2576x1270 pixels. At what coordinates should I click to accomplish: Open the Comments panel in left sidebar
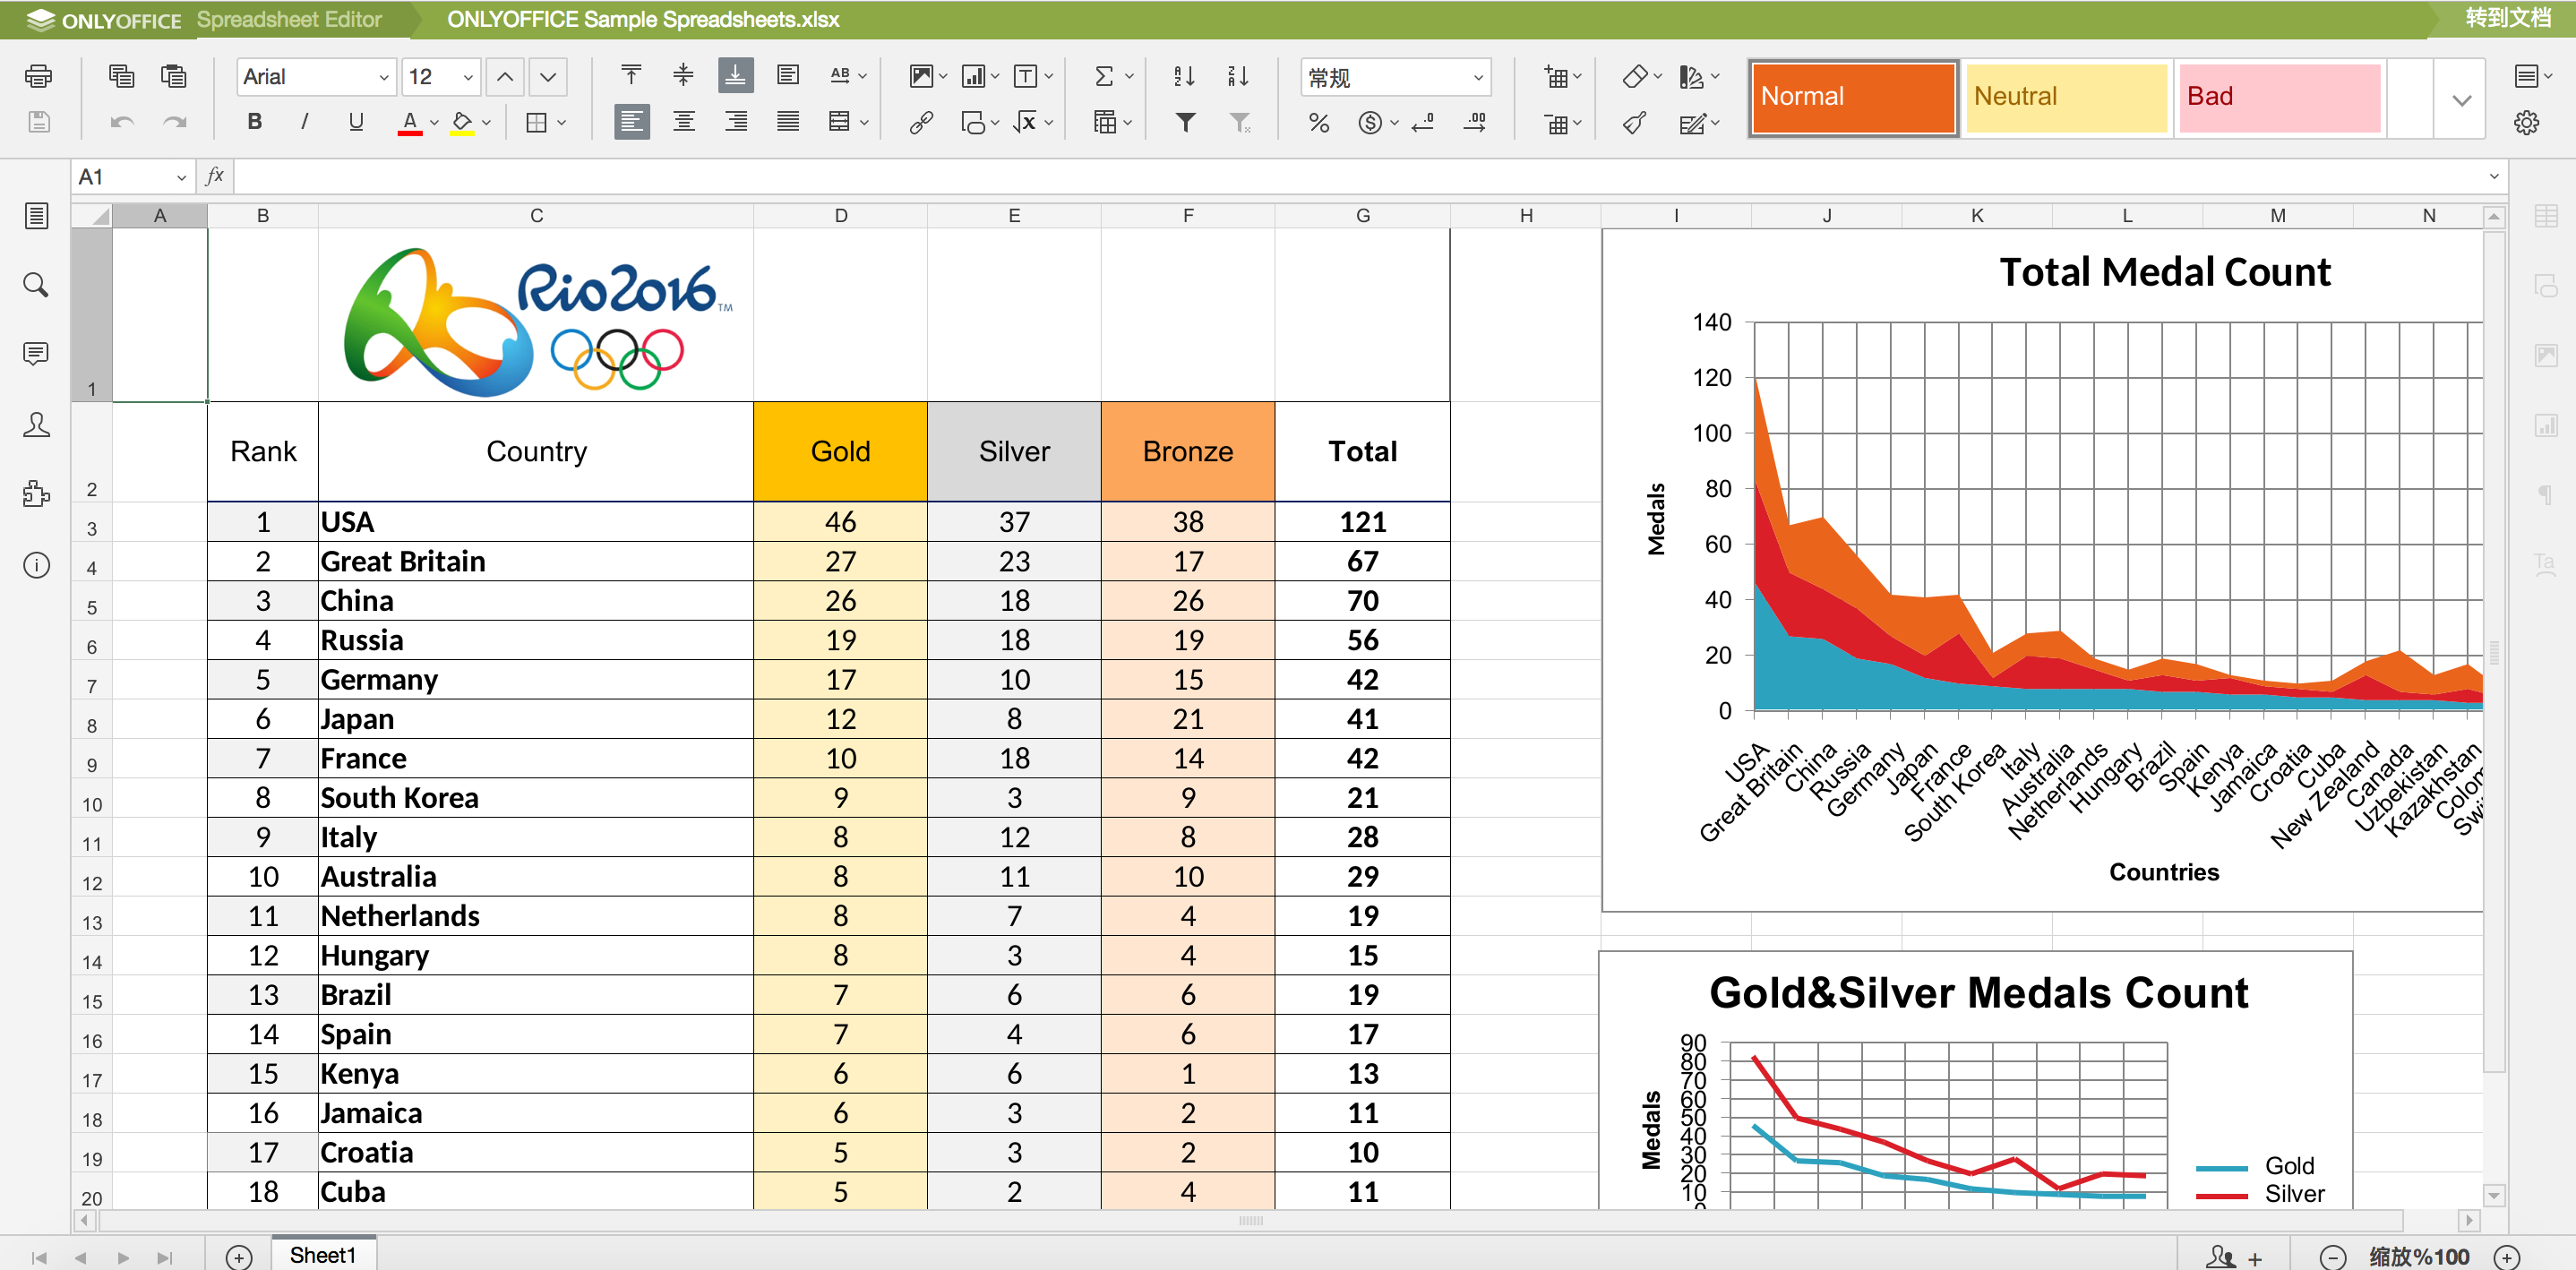[36, 353]
